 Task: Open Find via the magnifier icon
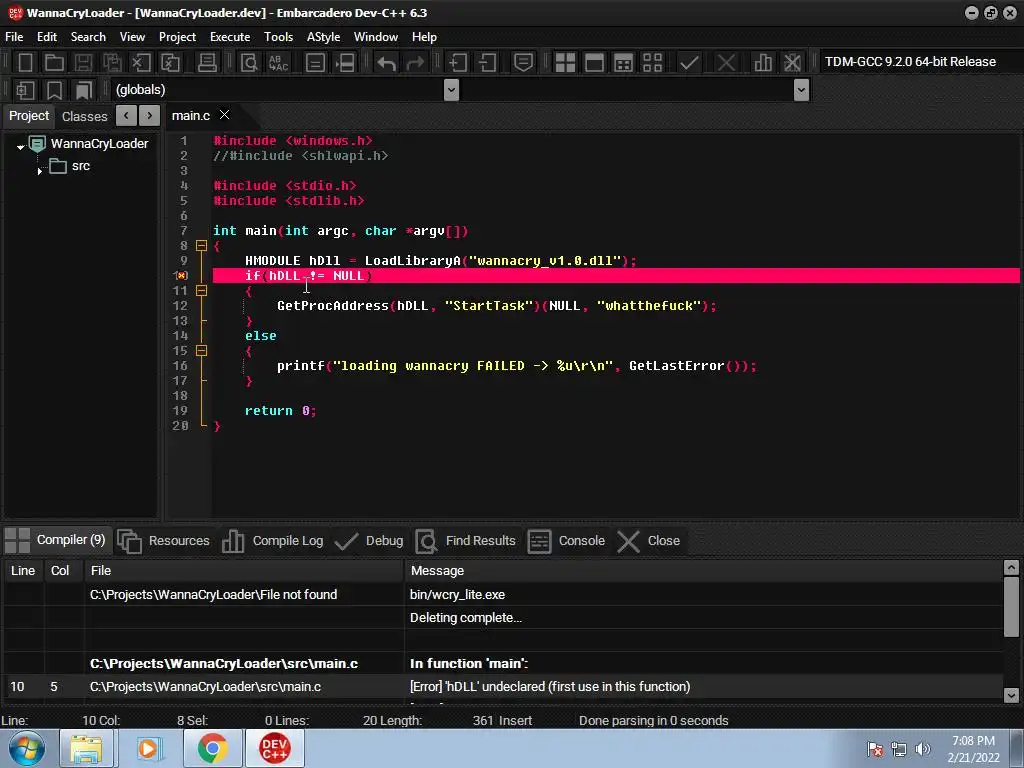tap(249, 63)
